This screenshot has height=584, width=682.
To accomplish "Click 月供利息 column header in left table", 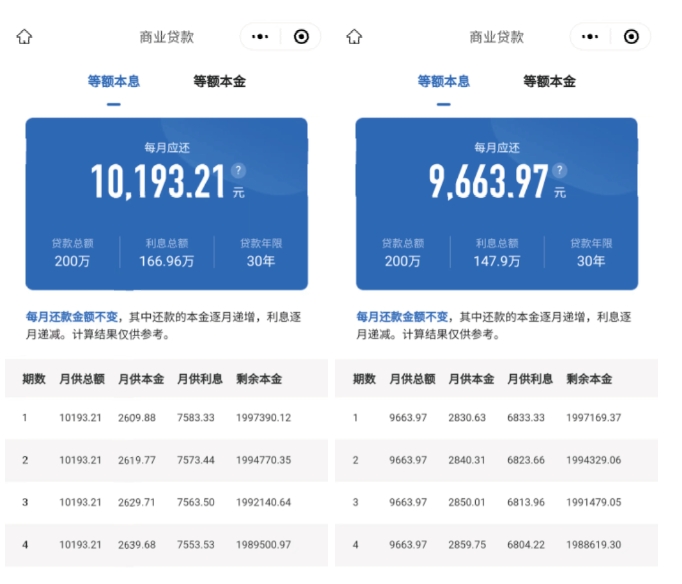I will tap(200, 379).
